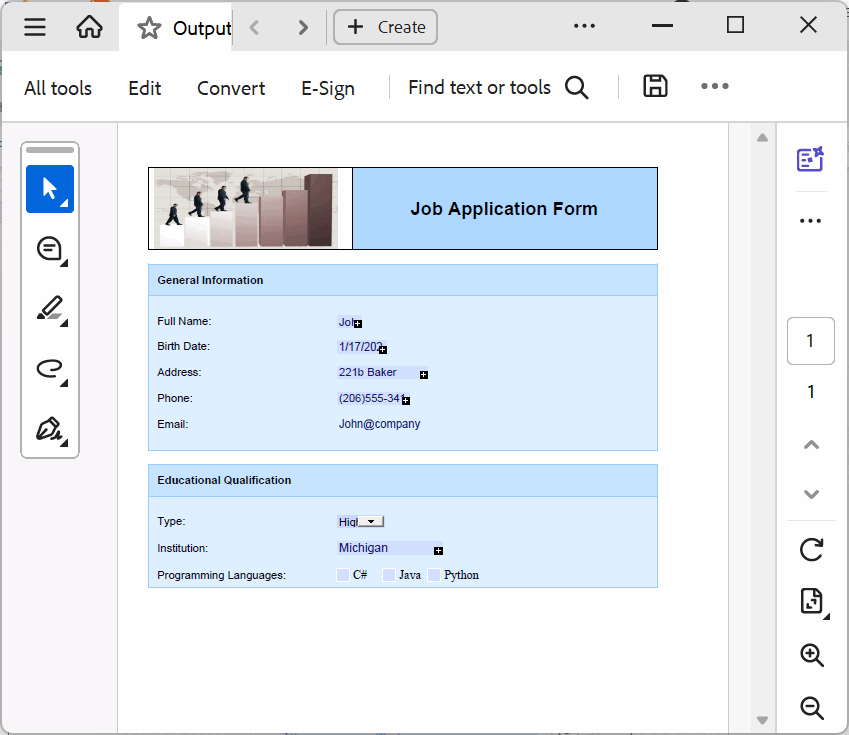Click the search magnifier icon
Screen dimensions: 849x735
(x=577, y=87)
